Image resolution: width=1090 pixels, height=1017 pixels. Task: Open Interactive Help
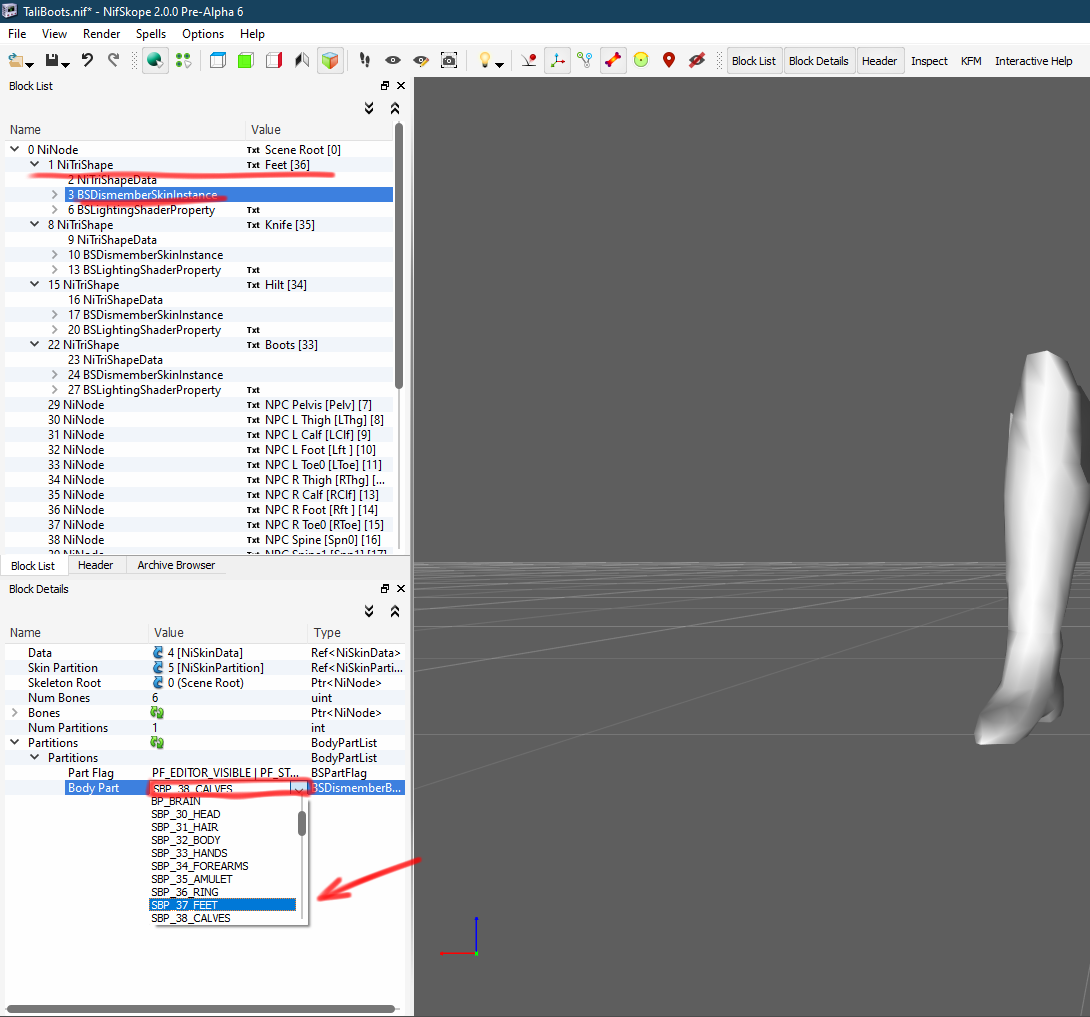click(x=1034, y=60)
